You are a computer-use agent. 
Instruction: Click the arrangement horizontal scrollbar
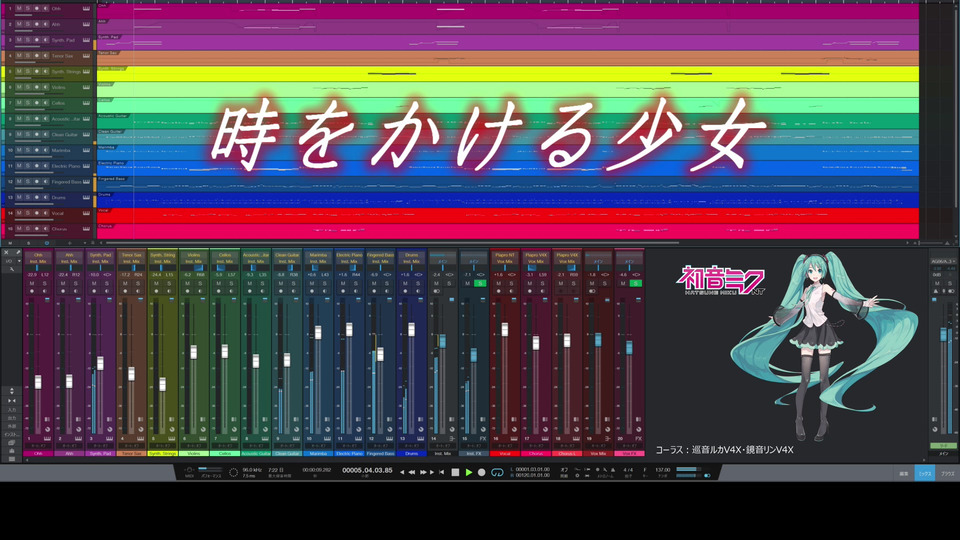[392, 242]
